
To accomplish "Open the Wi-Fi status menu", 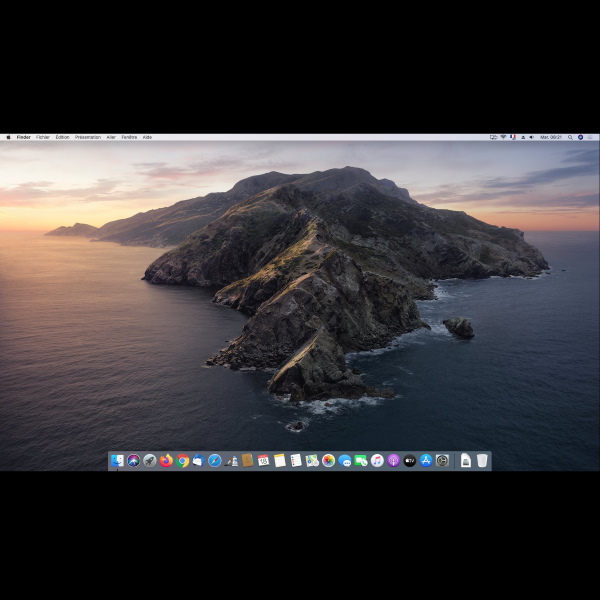I will point(504,137).
